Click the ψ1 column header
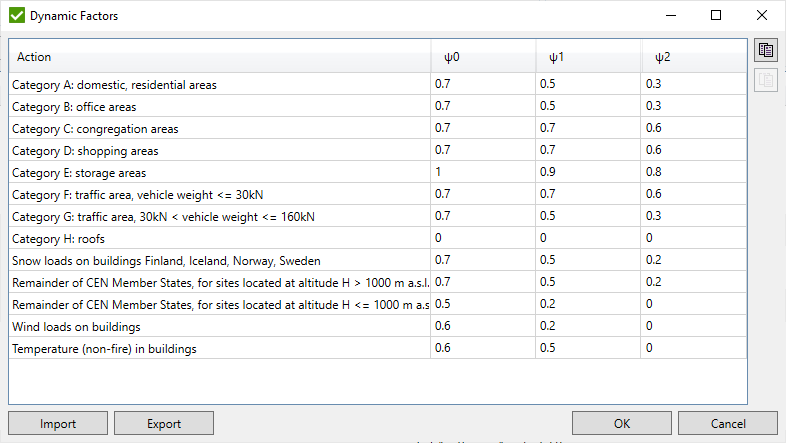Image resolution: width=786 pixels, height=443 pixels. (588, 57)
